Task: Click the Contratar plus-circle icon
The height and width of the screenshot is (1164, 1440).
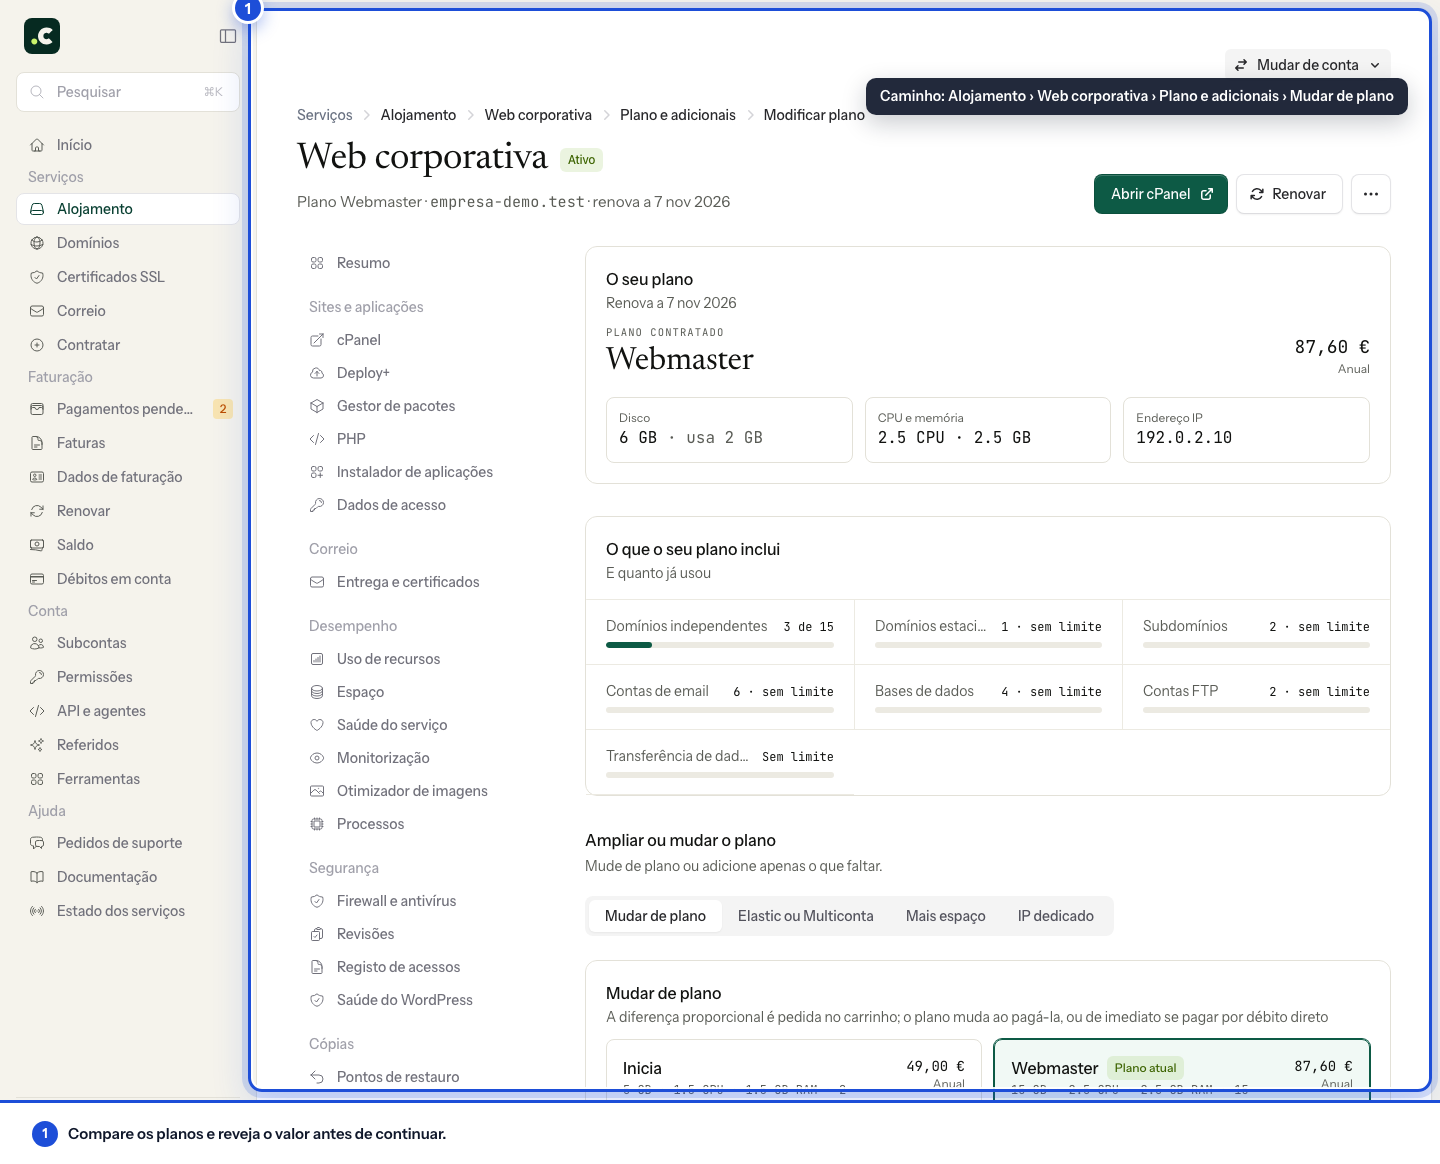Action: click(37, 345)
